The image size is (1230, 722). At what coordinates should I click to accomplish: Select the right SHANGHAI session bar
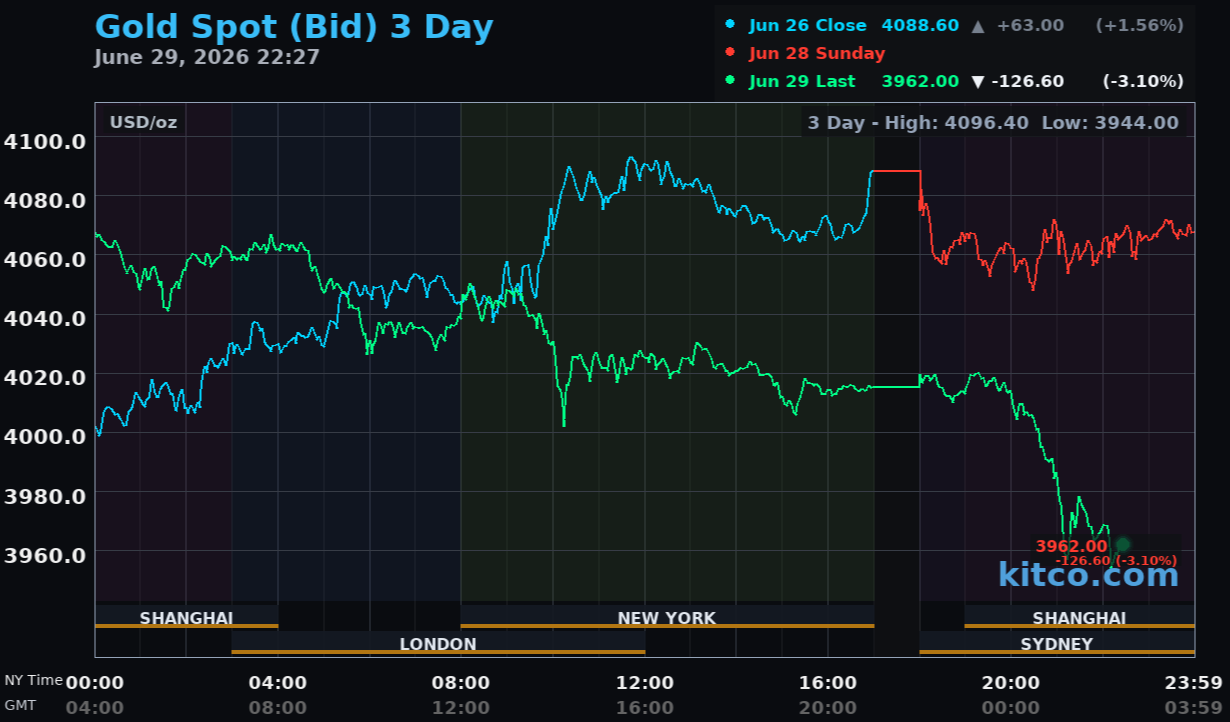click(1080, 617)
